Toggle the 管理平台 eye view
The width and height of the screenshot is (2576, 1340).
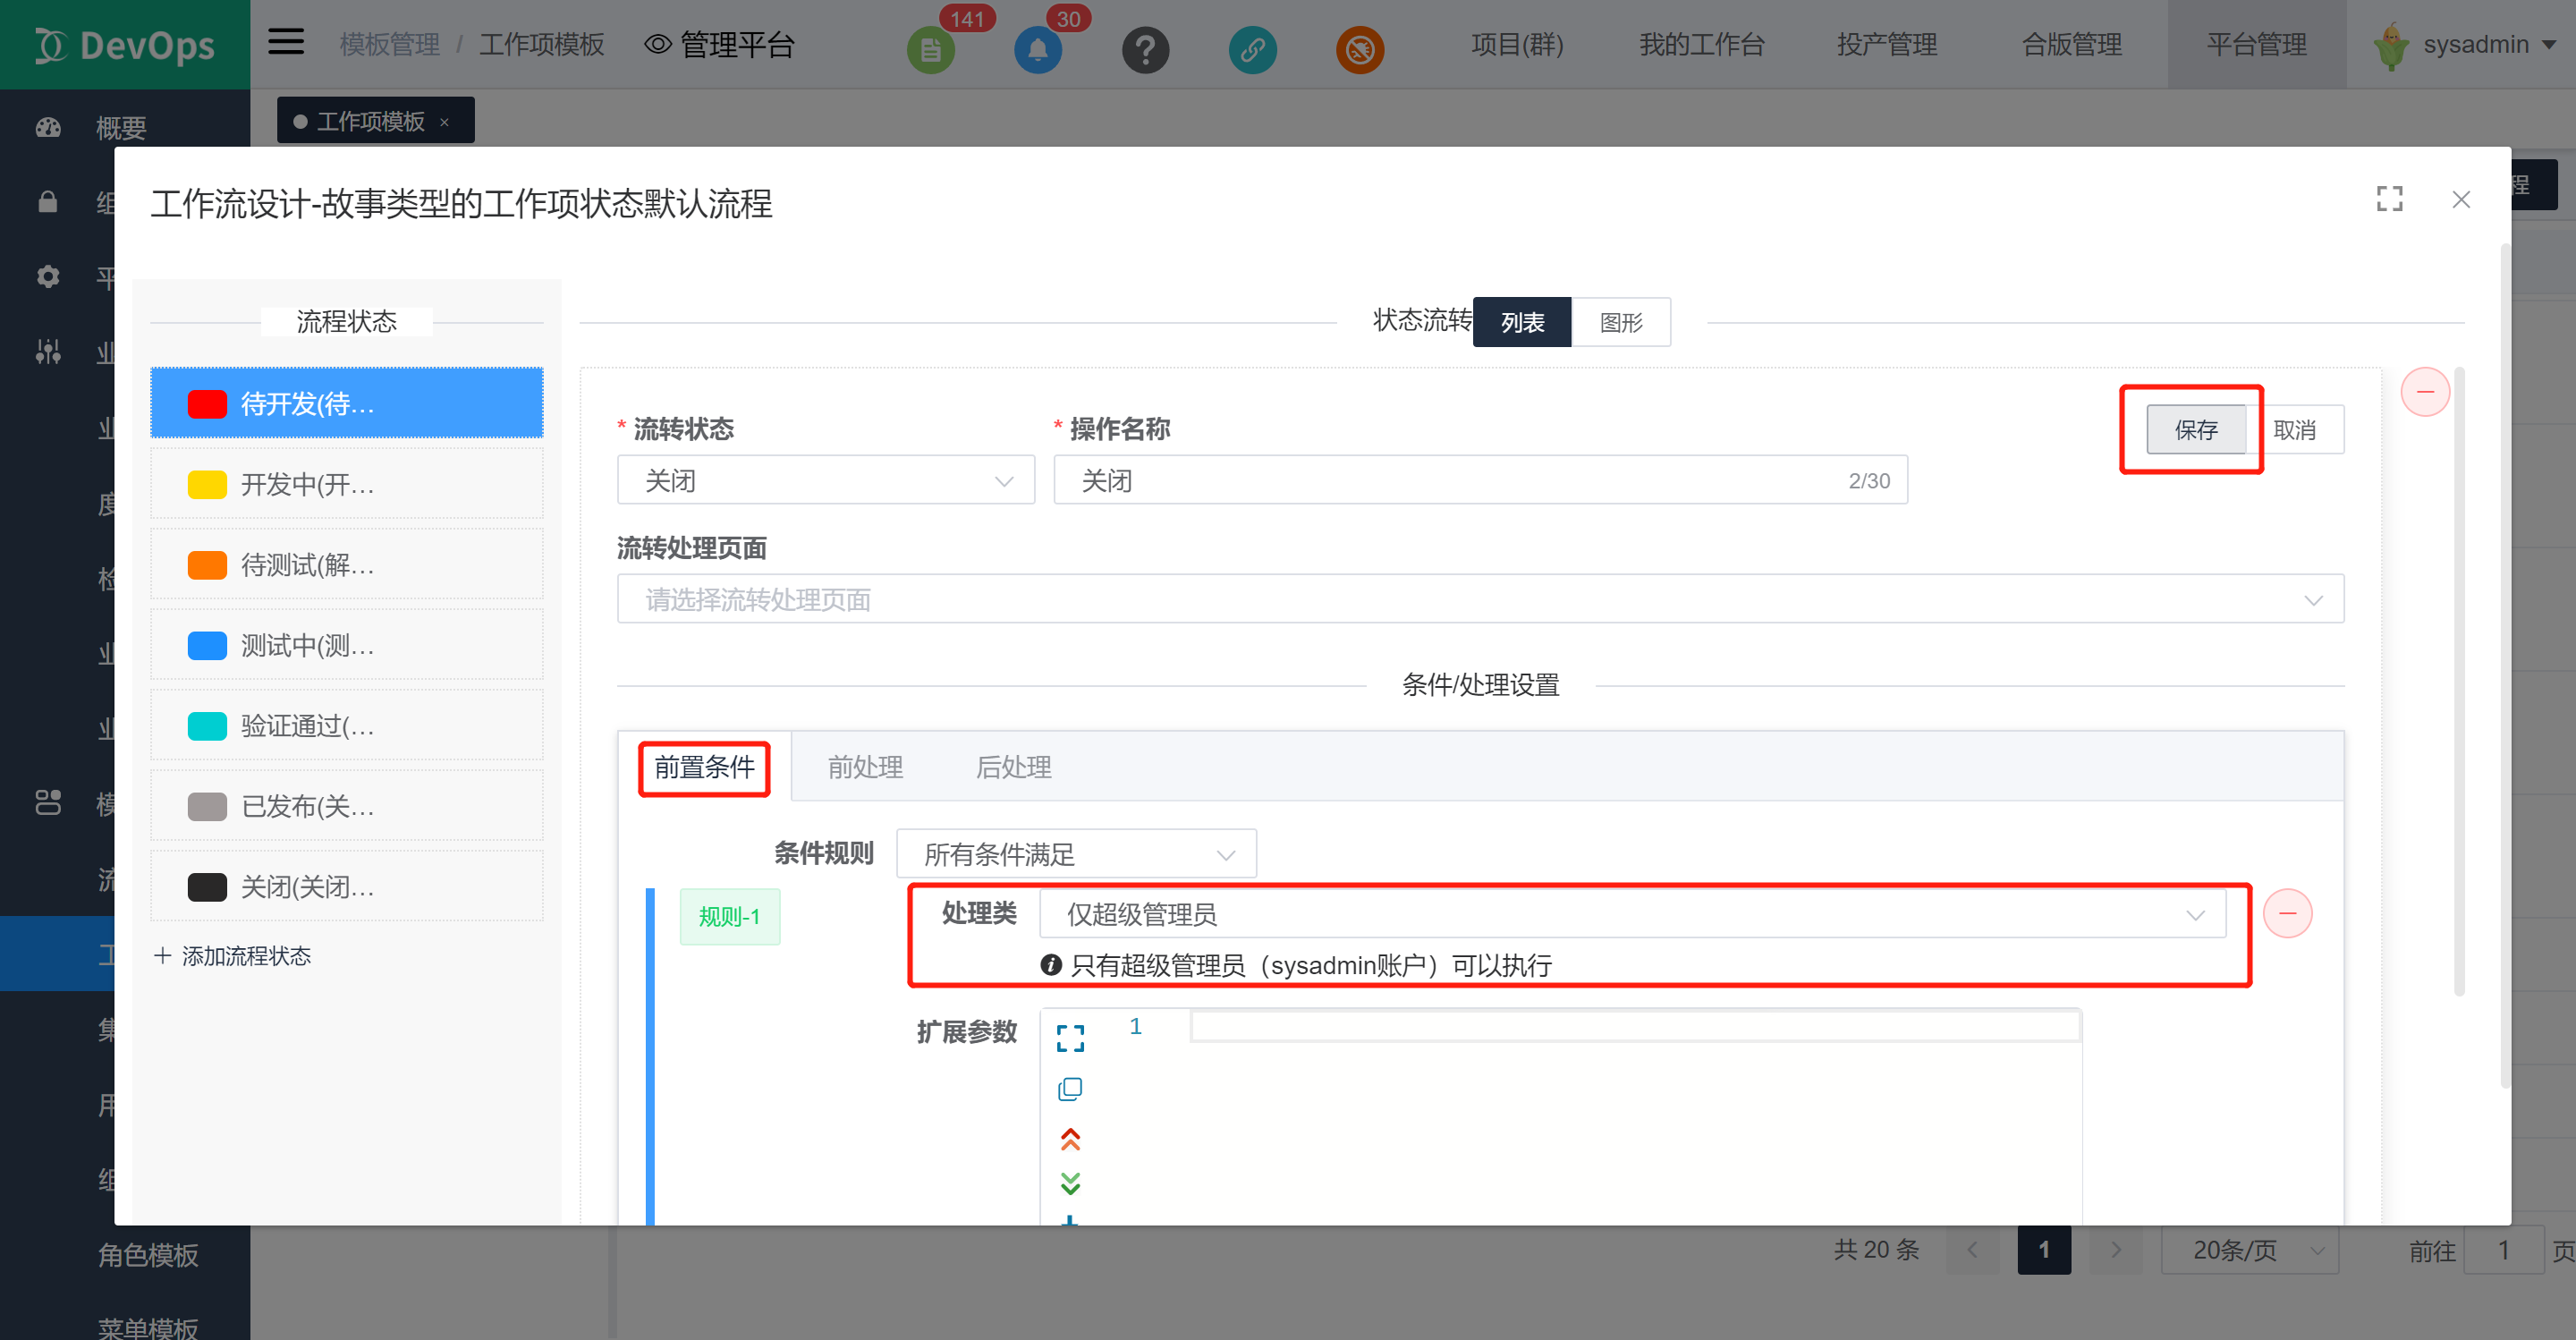click(x=657, y=44)
